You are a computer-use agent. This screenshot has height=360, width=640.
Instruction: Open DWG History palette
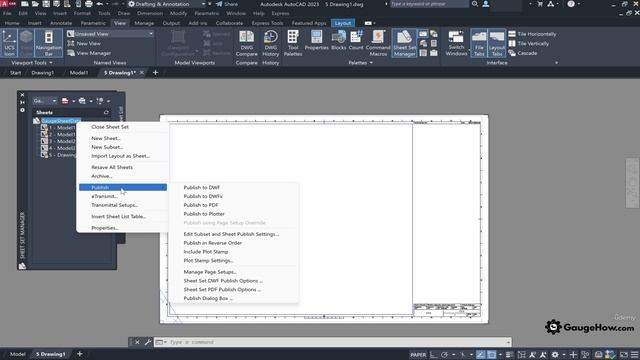[x=271, y=43]
